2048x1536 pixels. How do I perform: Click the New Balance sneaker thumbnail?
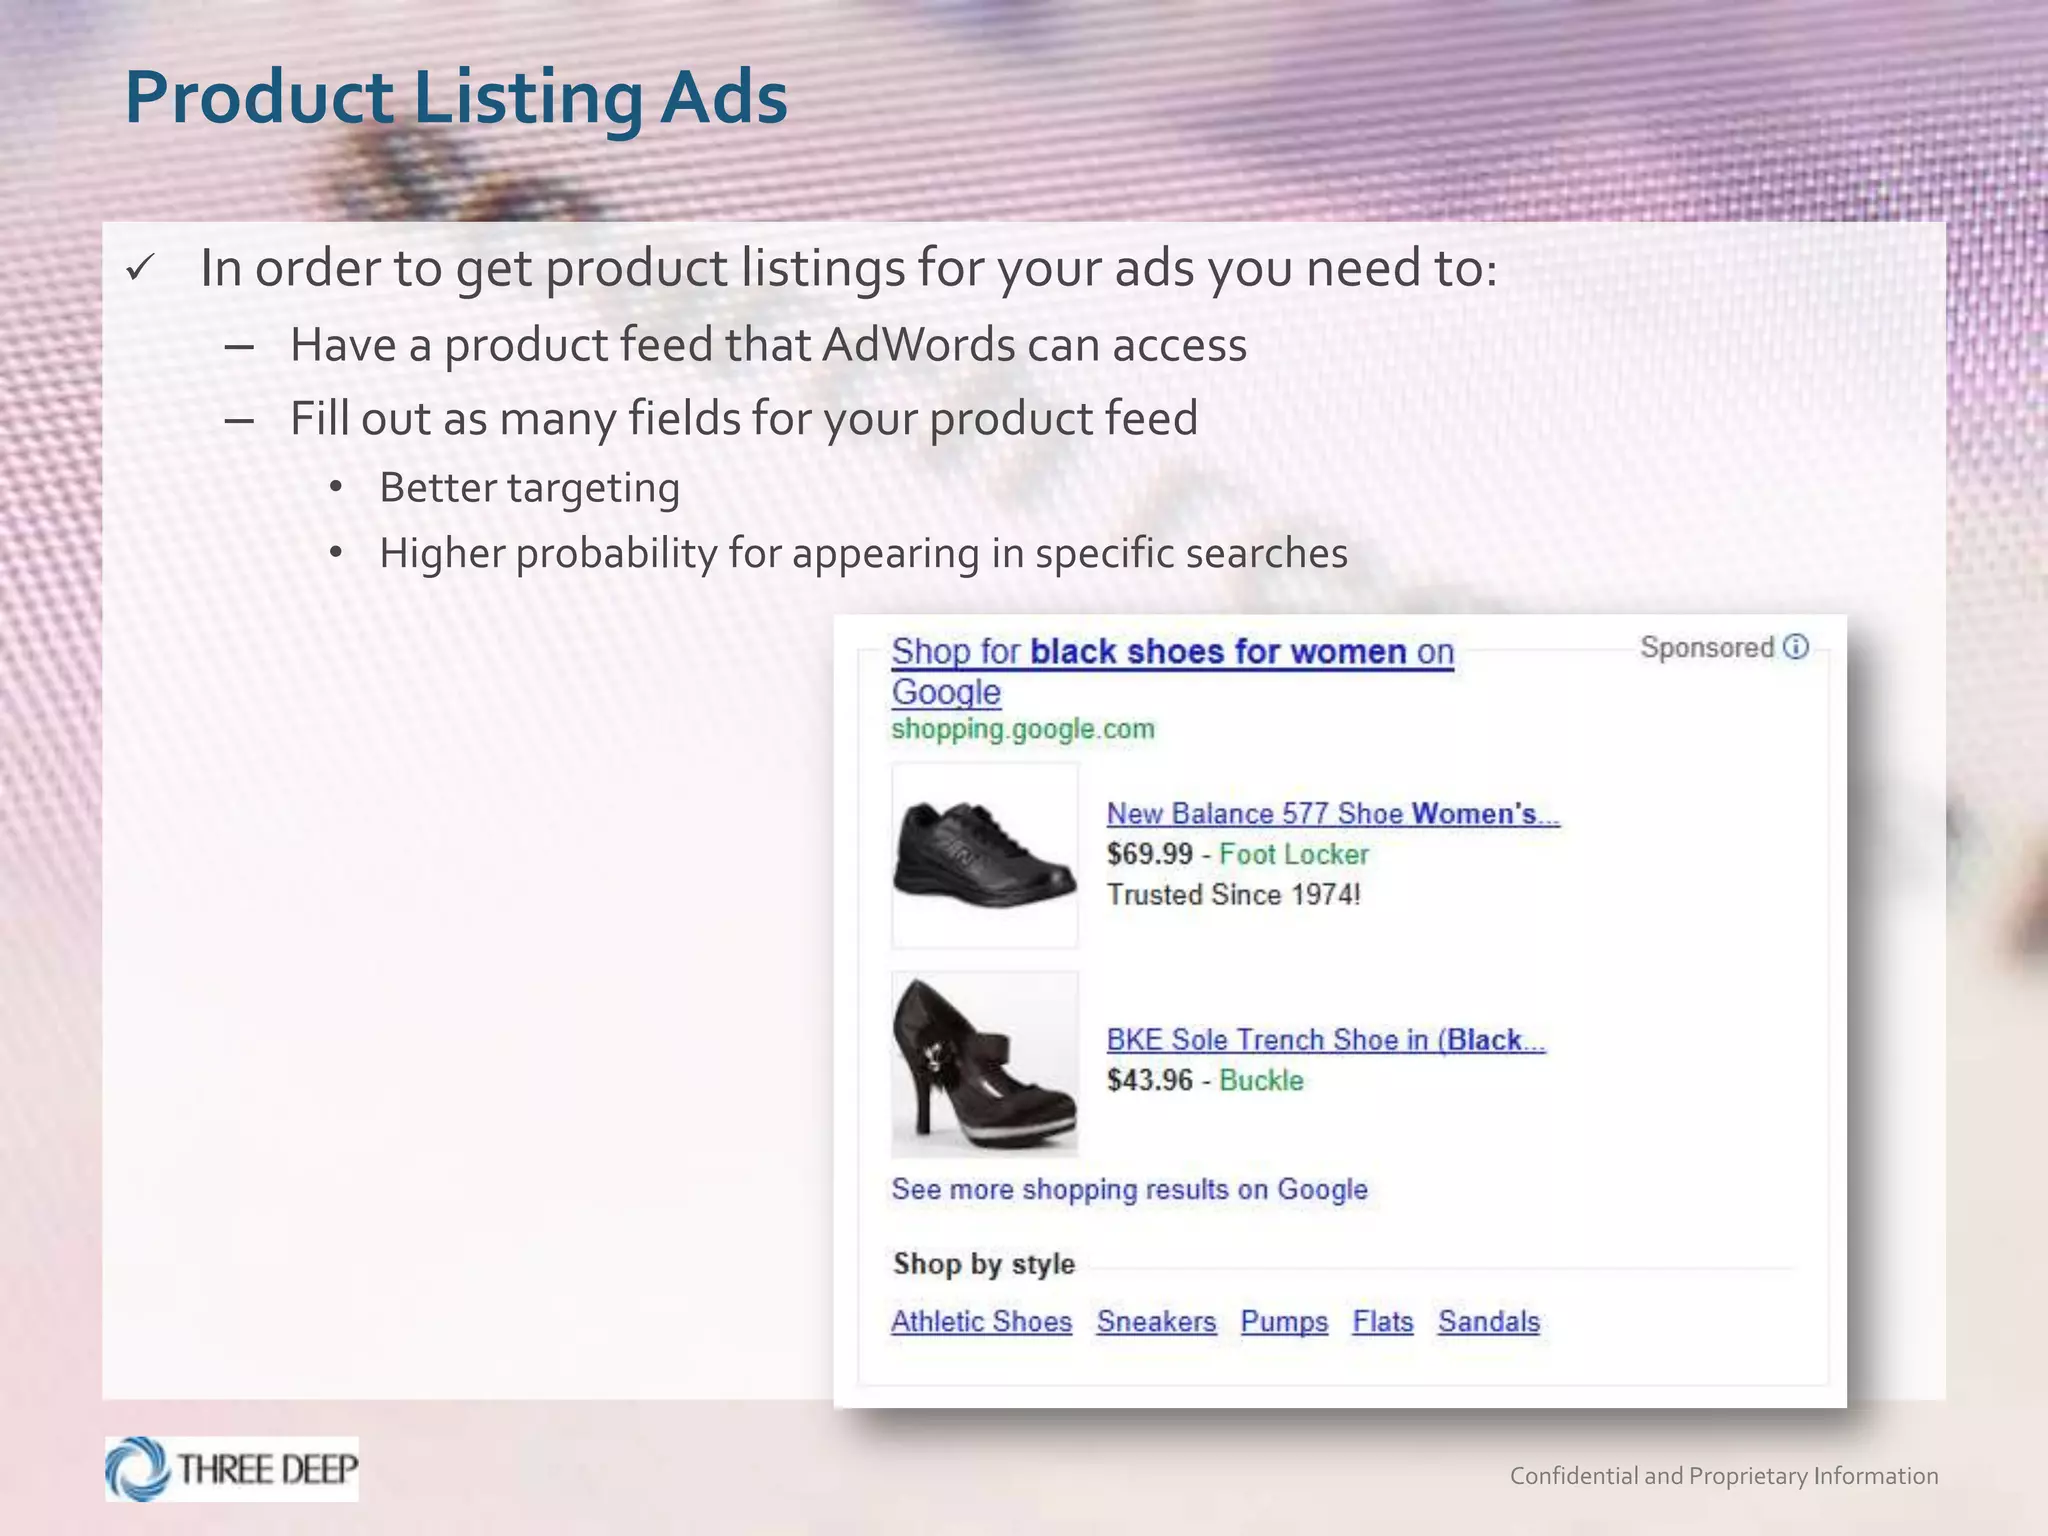pyautogui.click(x=985, y=856)
